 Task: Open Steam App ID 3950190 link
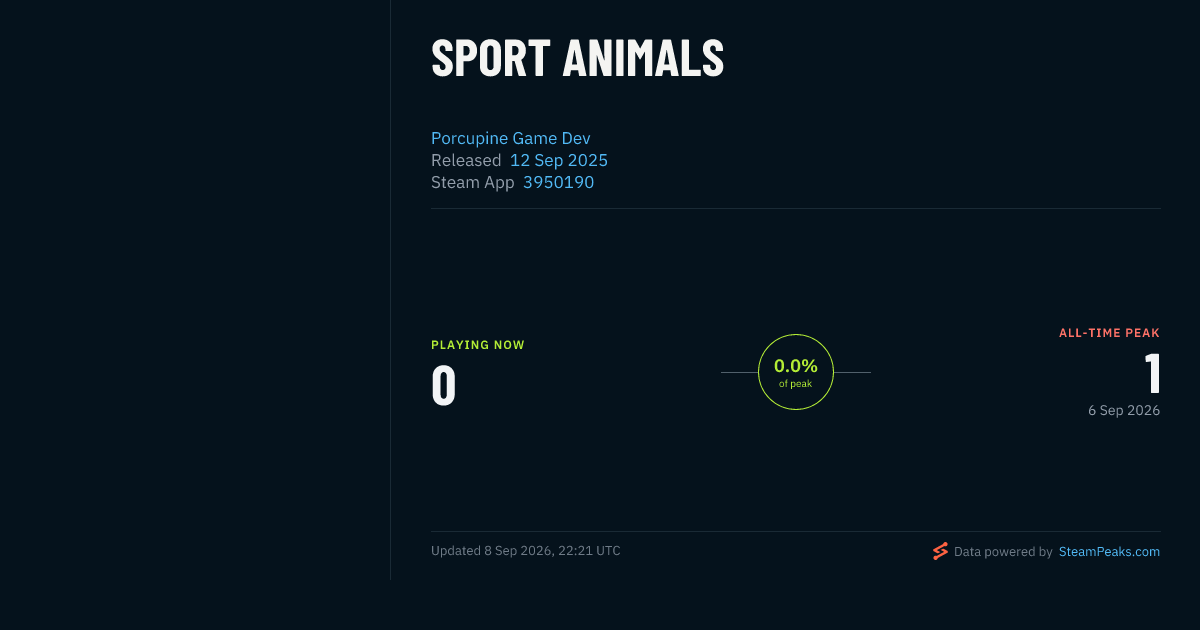(558, 182)
